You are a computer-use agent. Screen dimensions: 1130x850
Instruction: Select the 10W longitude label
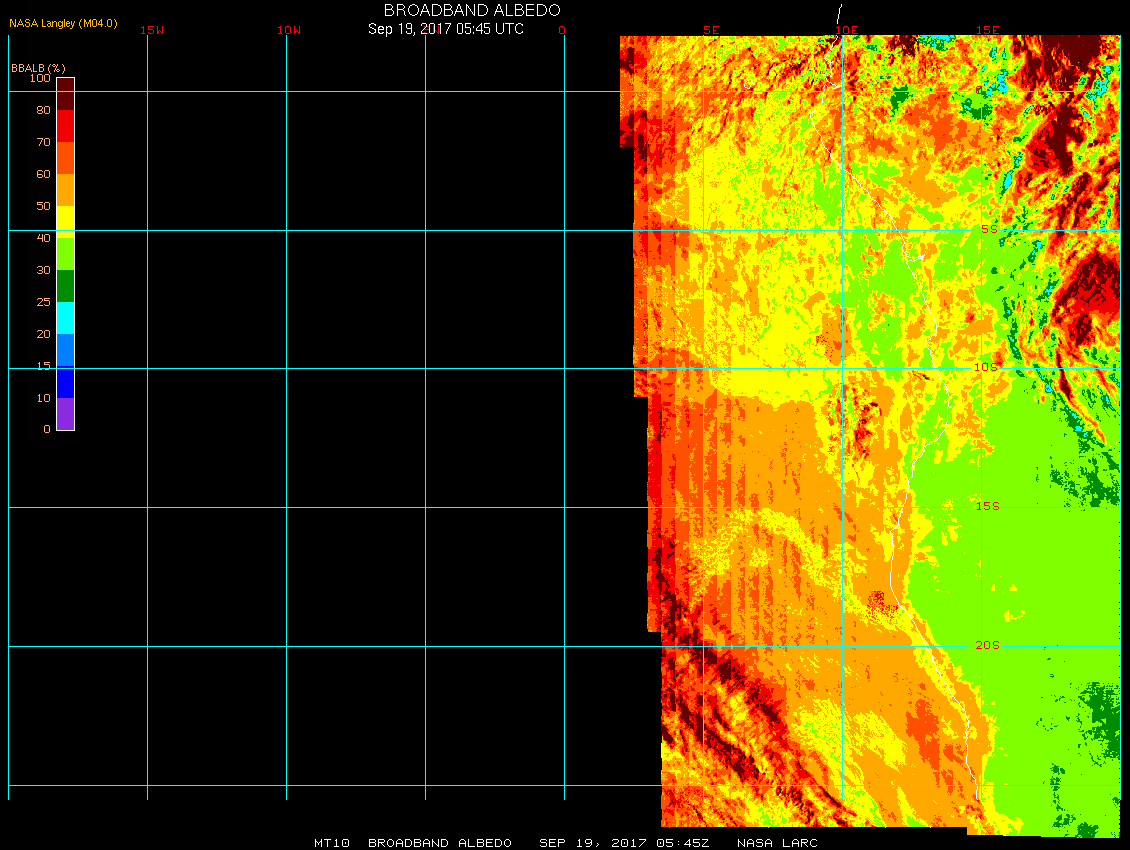pyautogui.click(x=289, y=30)
